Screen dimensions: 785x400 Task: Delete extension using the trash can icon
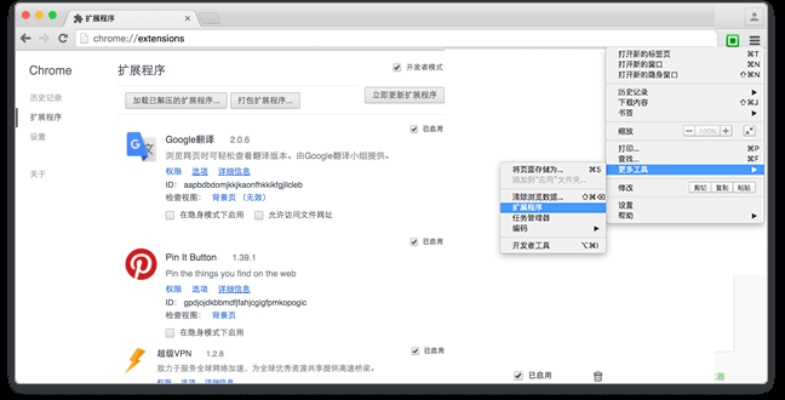point(598,376)
